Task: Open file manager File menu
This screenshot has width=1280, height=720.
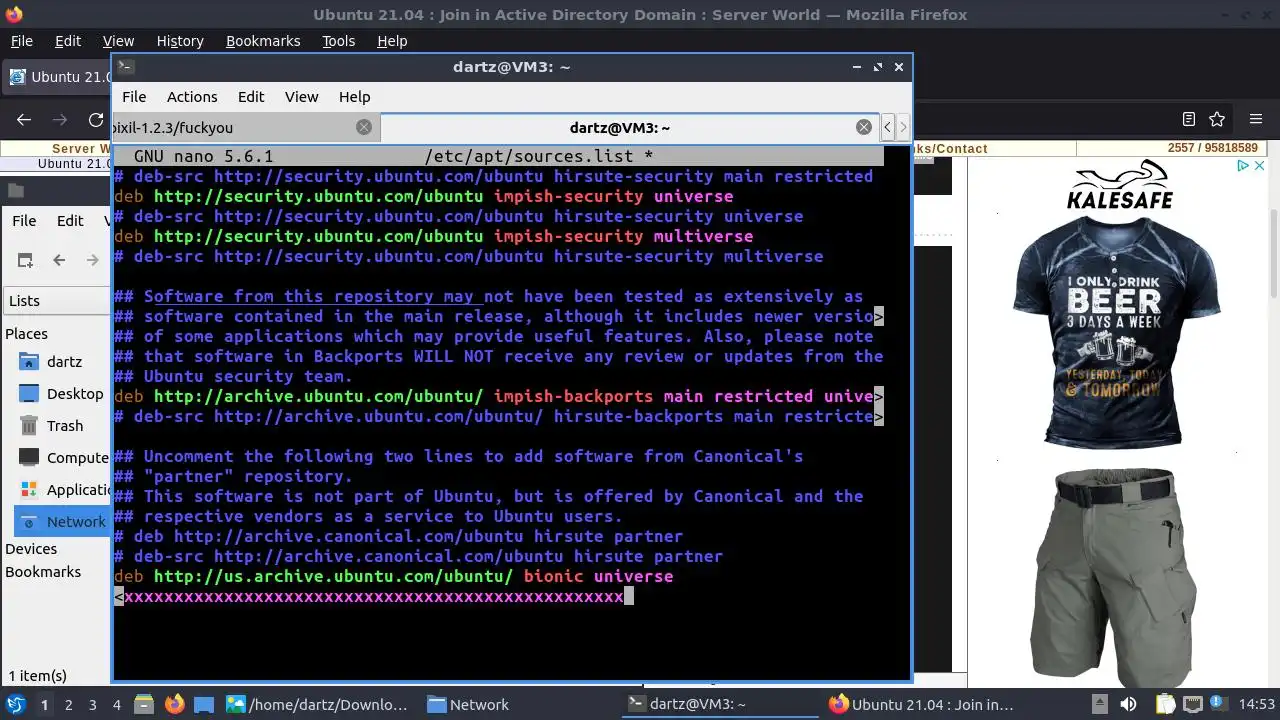Action: click(24, 221)
